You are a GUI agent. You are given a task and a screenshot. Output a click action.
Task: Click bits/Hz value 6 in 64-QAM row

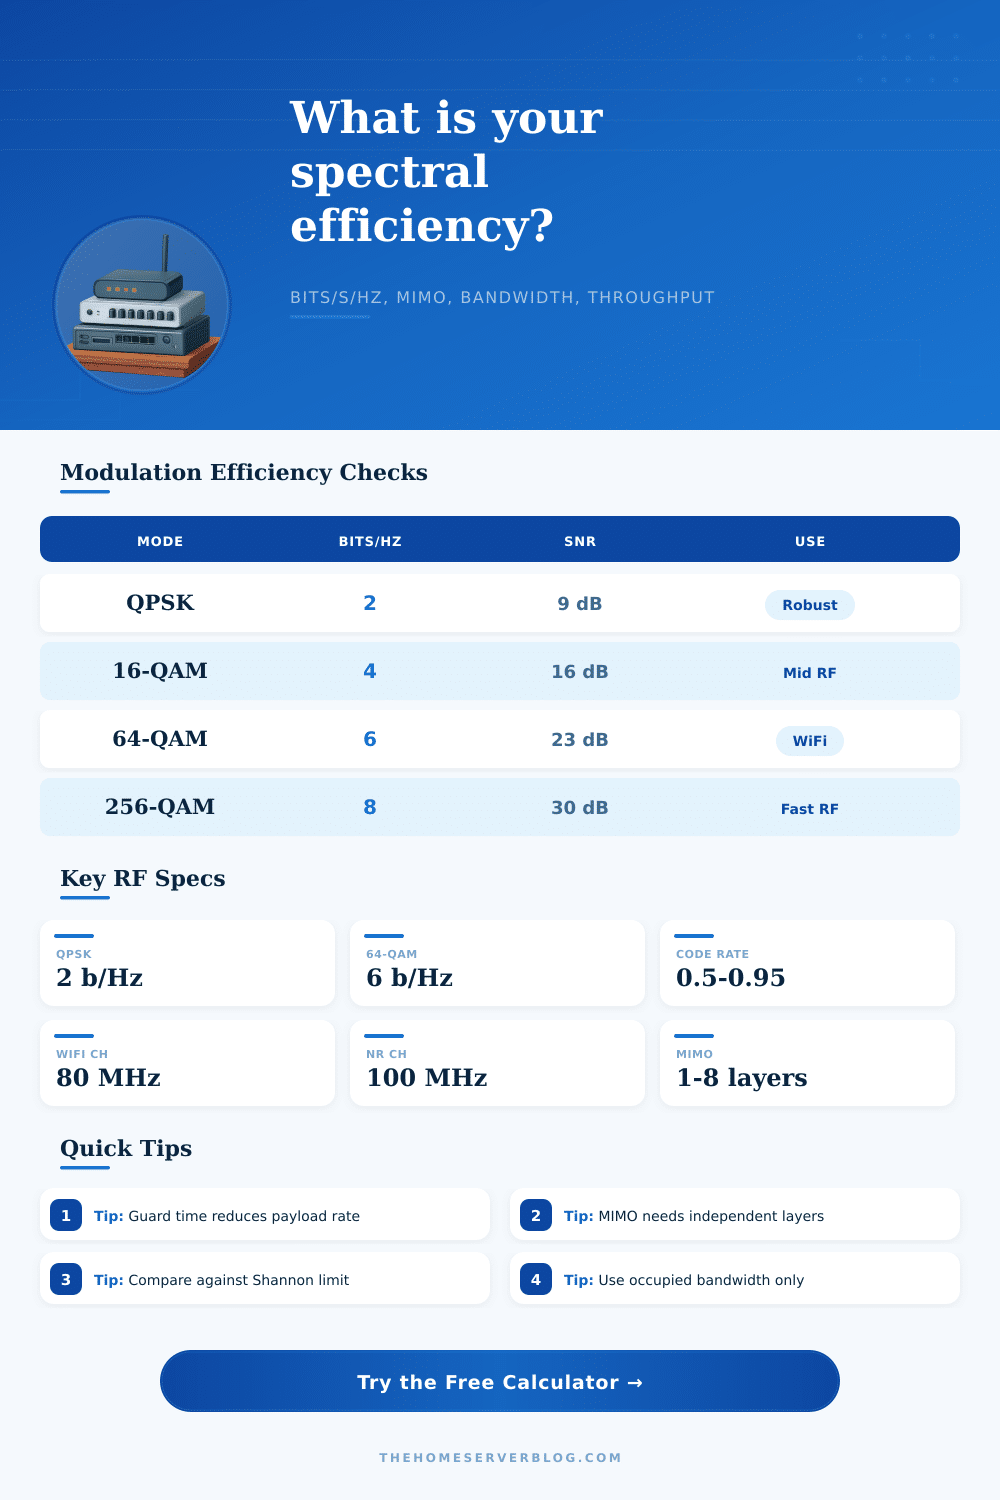(370, 739)
